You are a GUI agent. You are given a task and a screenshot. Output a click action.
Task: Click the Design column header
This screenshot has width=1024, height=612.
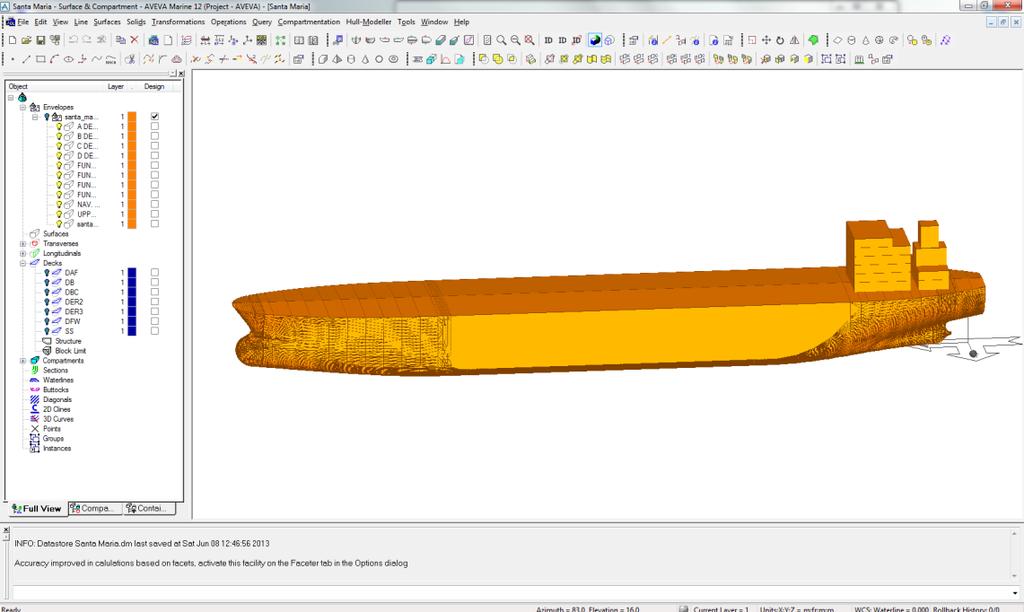click(x=154, y=86)
